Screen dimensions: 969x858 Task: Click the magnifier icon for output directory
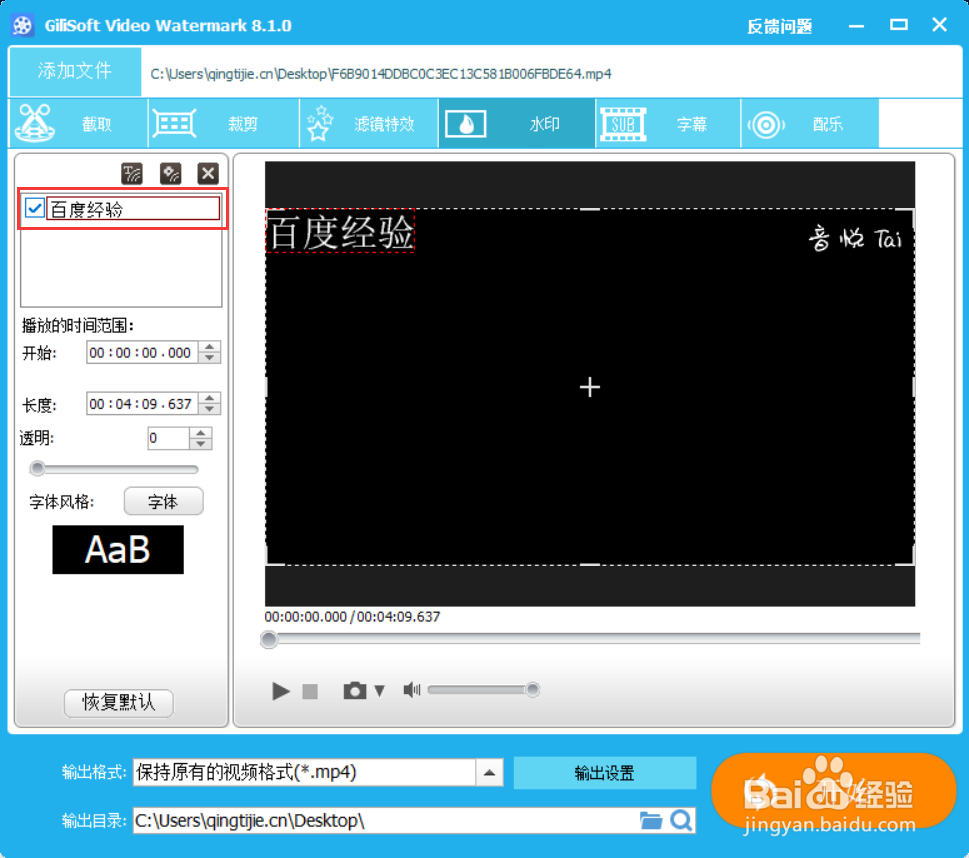pyautogui.click(x=681, y=821)
